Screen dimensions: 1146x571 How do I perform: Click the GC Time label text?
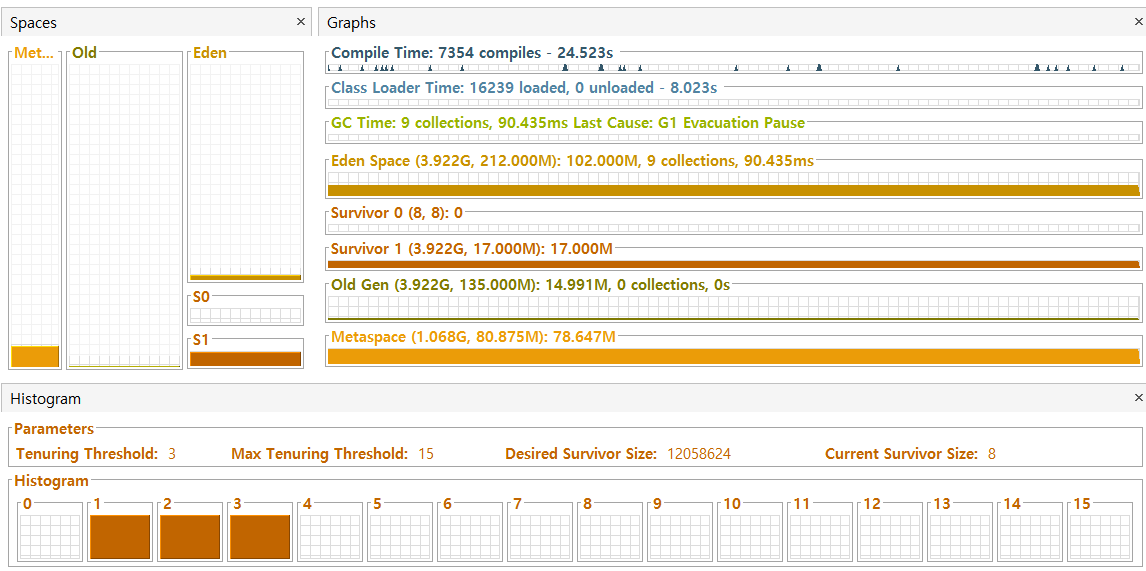[x=568, y=123]
